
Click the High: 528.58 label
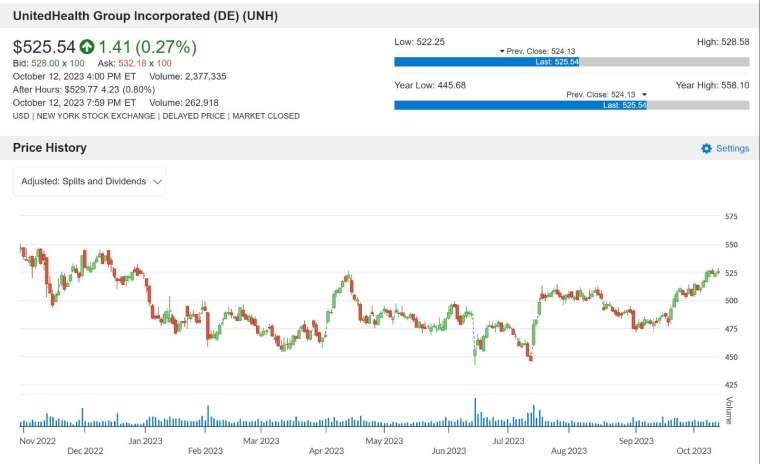pyautogui.click(x=723, y=42)
